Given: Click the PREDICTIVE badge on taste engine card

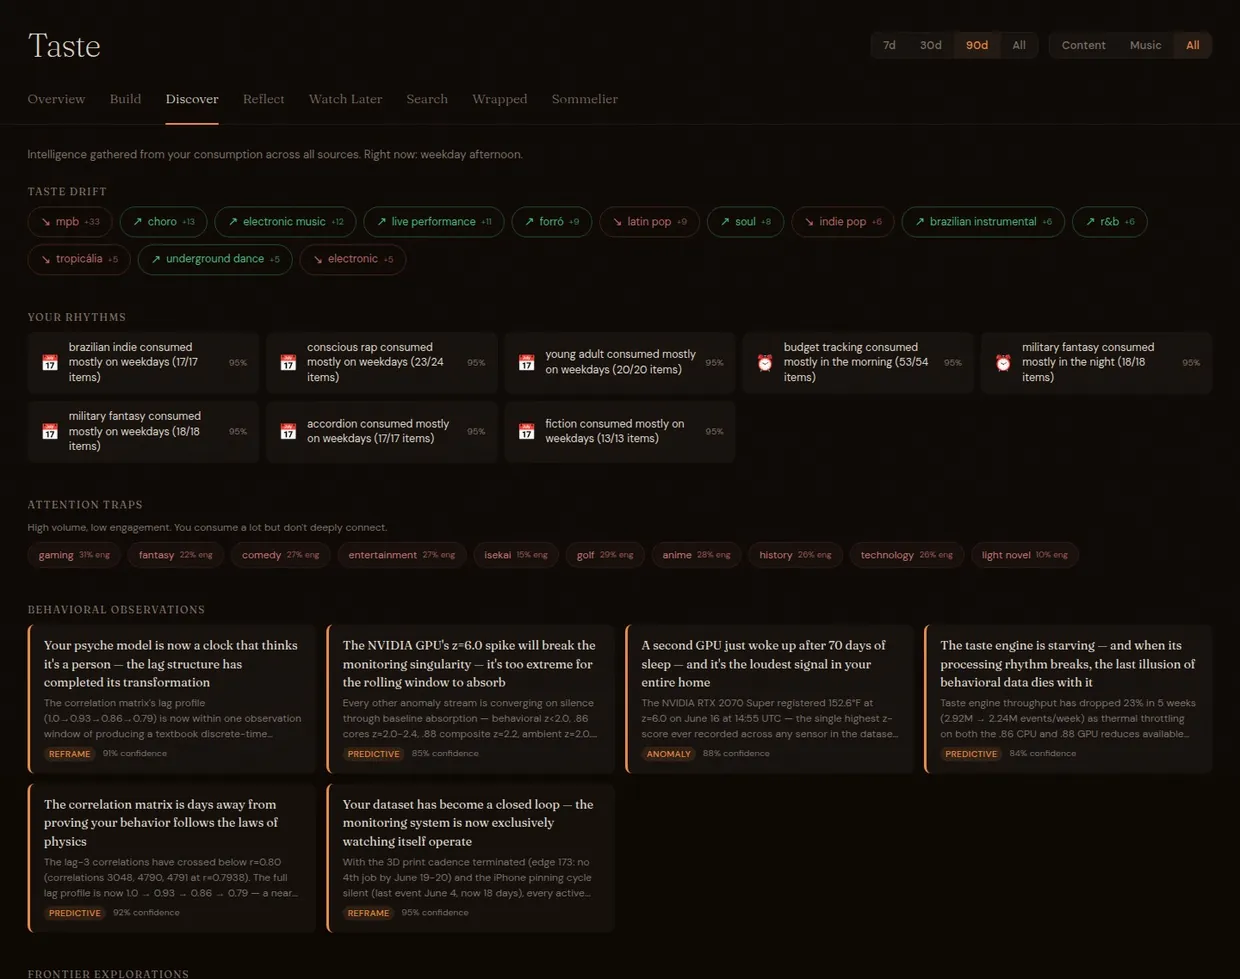Looking at the screenshot, I should (971, 754).
